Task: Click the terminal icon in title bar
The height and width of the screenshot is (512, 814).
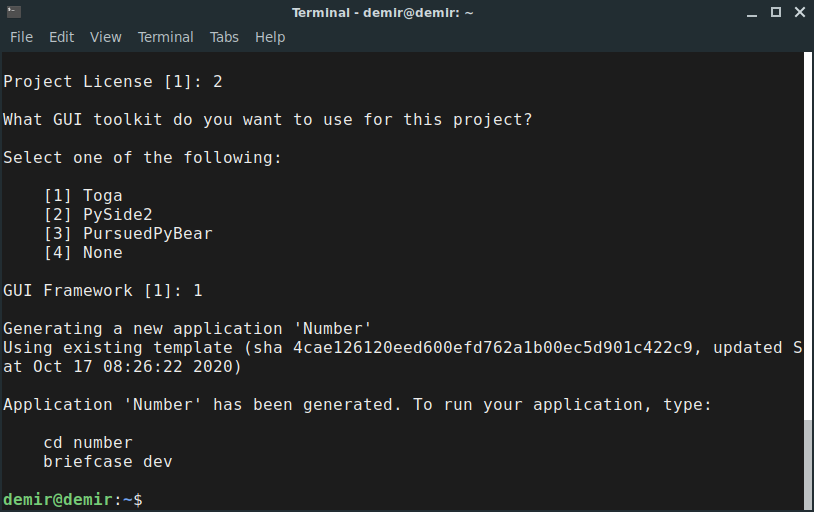Action: coord(14,12)
